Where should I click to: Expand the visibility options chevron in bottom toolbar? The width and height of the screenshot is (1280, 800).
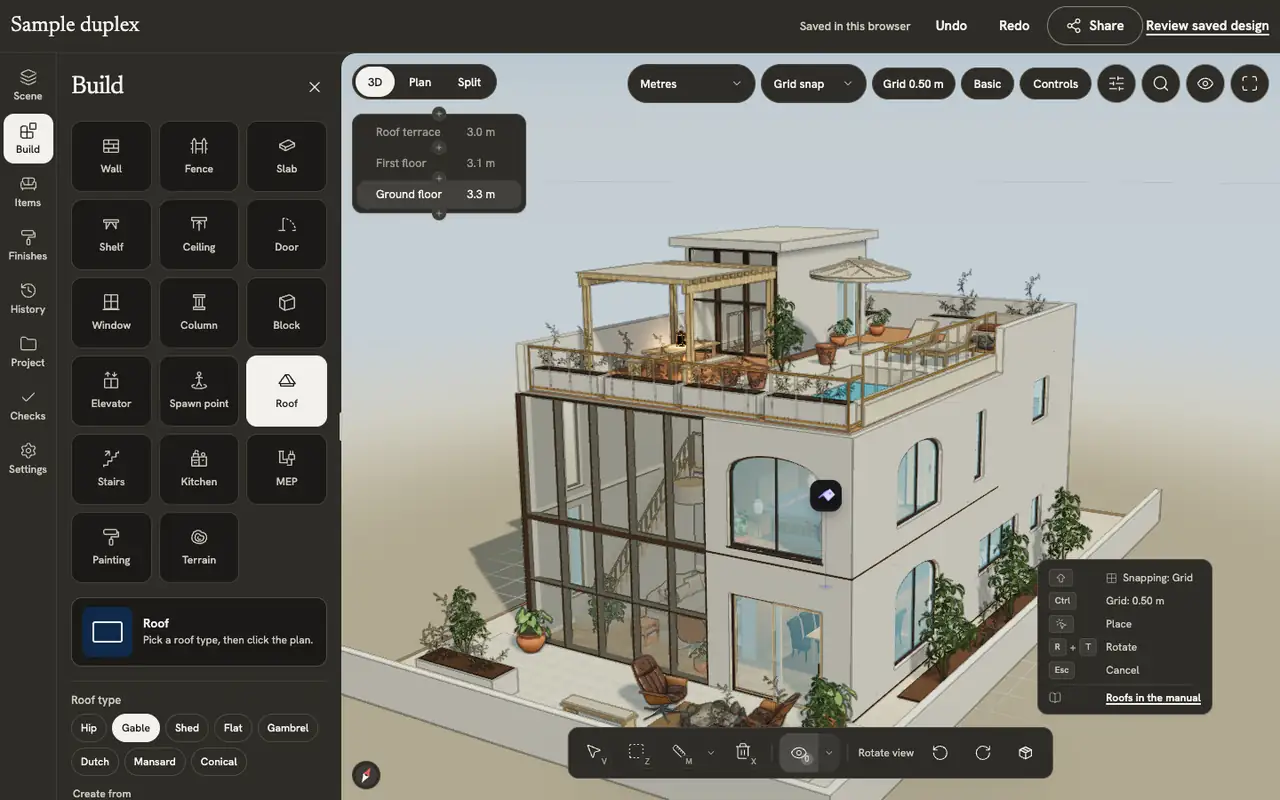click(829, 753)
